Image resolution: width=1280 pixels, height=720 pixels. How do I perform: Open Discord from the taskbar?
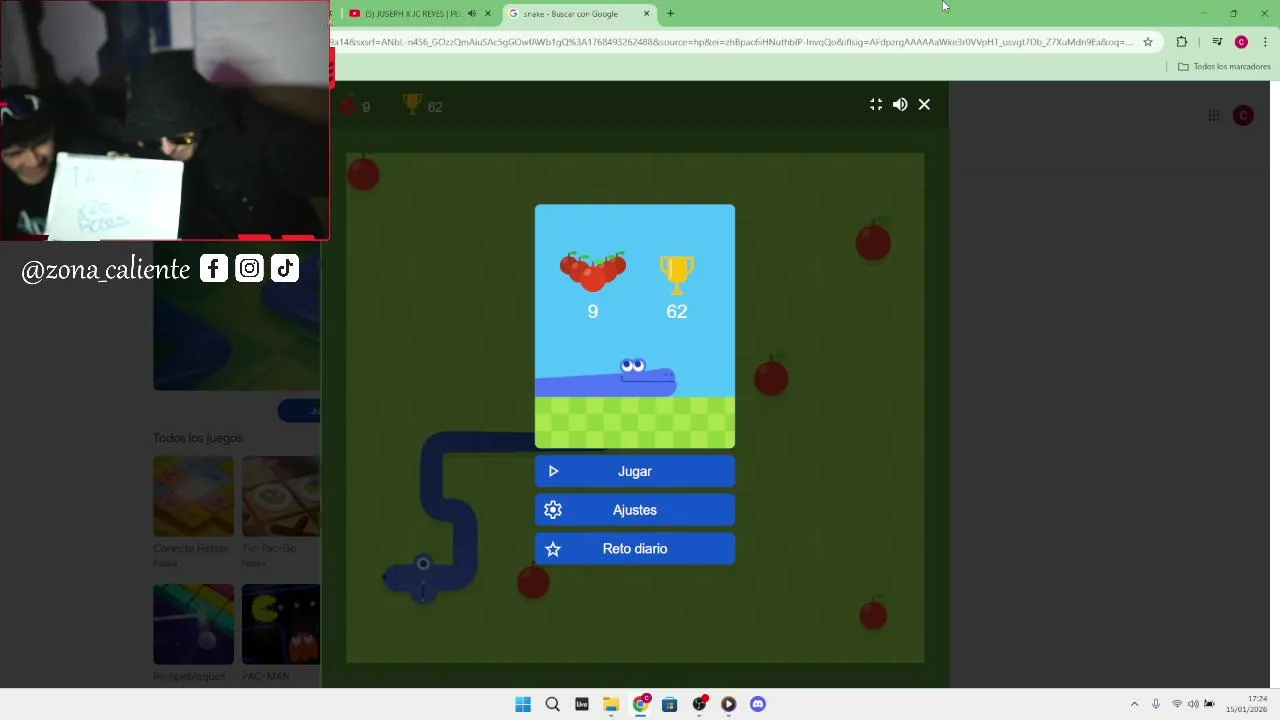click(x=758, y=704)
